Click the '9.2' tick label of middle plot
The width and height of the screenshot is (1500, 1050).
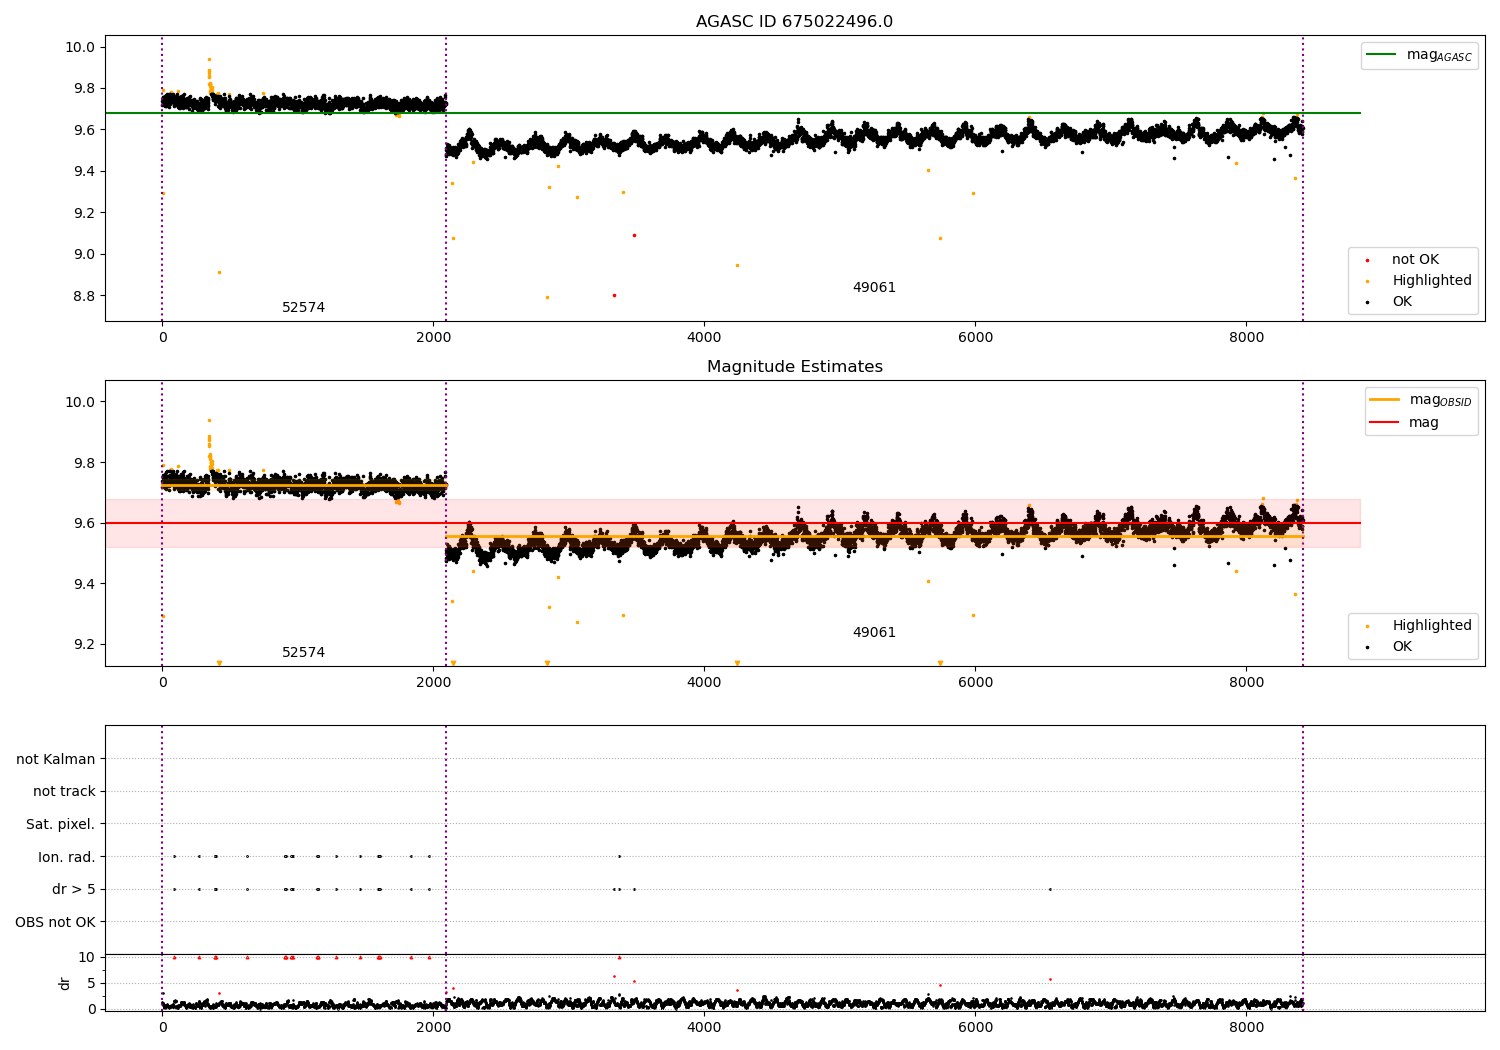[x=84, y=644]
